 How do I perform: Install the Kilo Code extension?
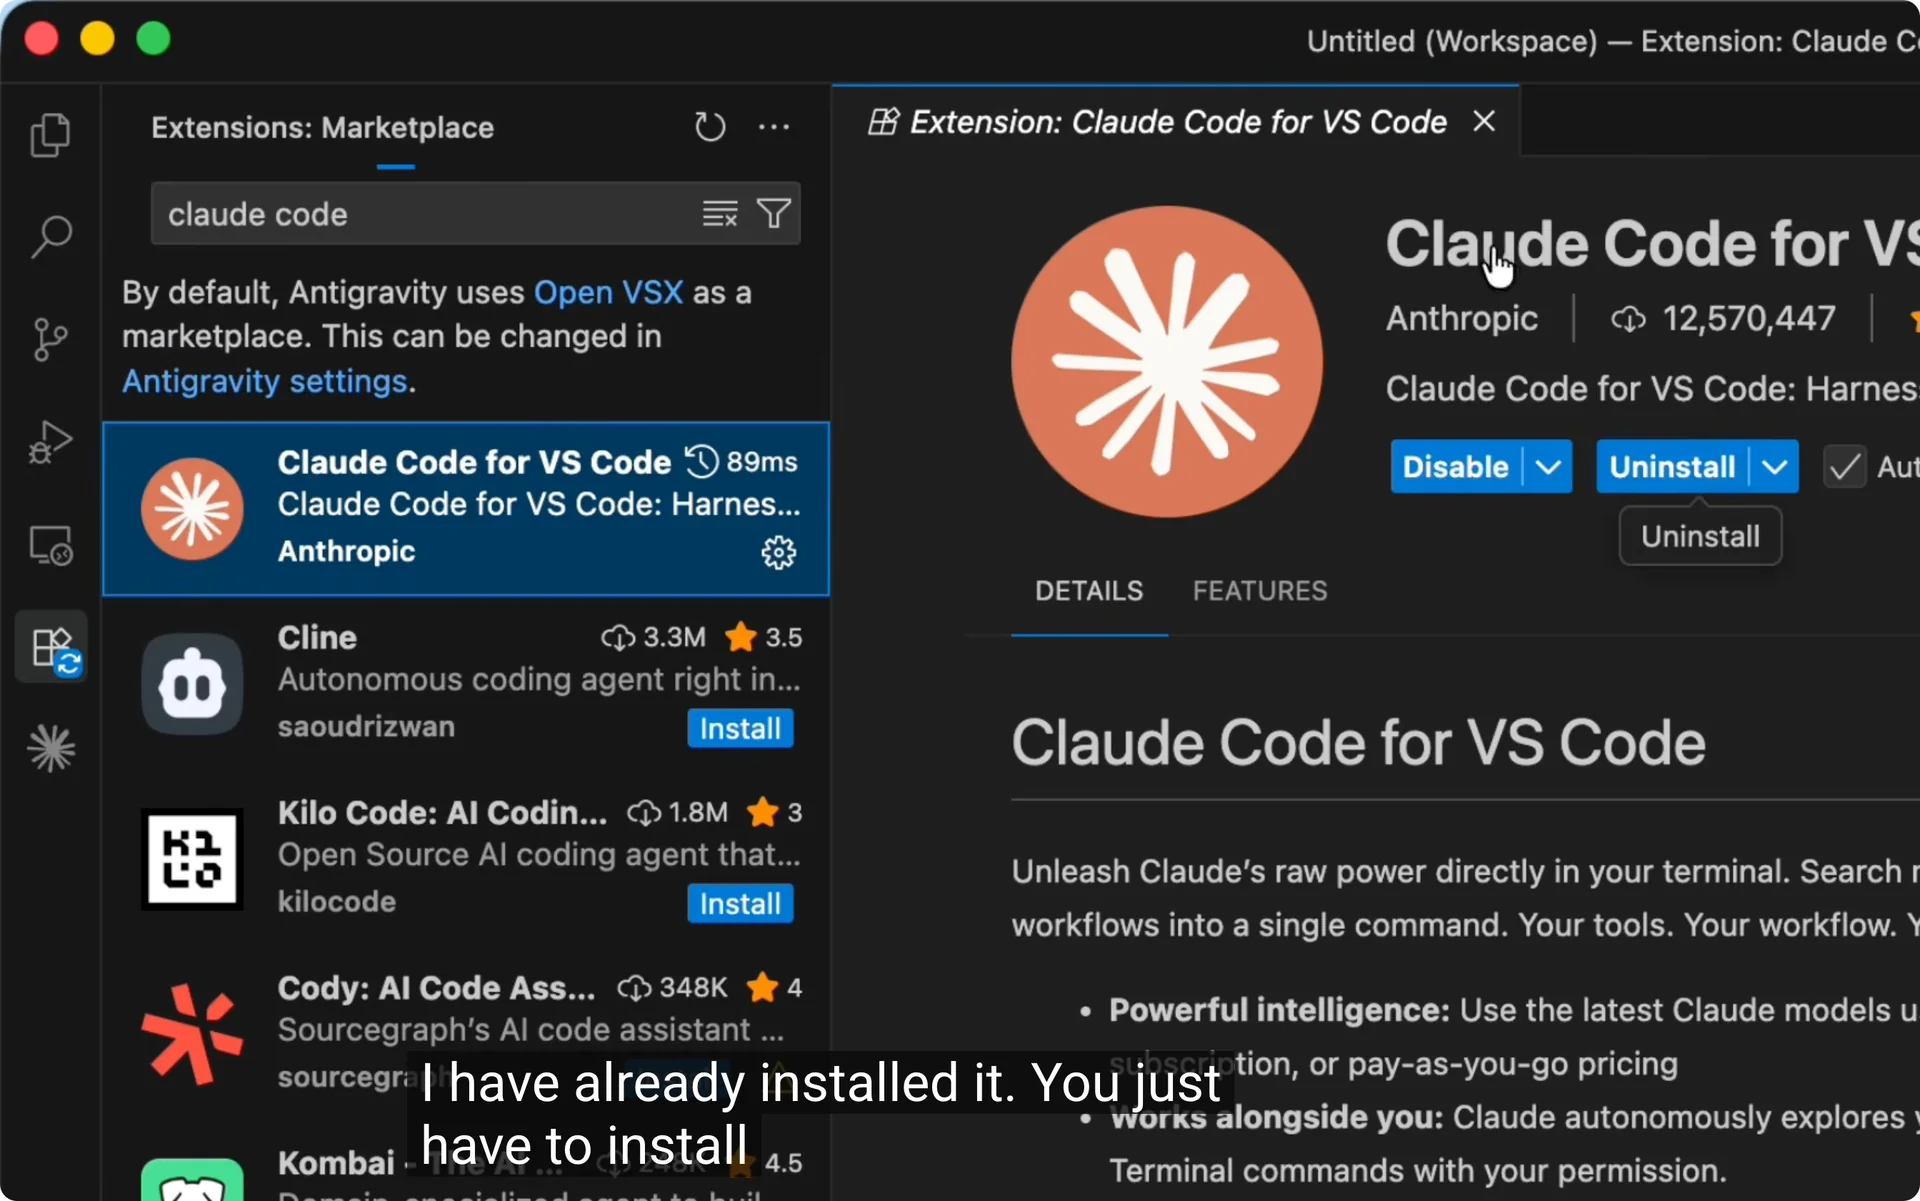(x=740, y=904)
